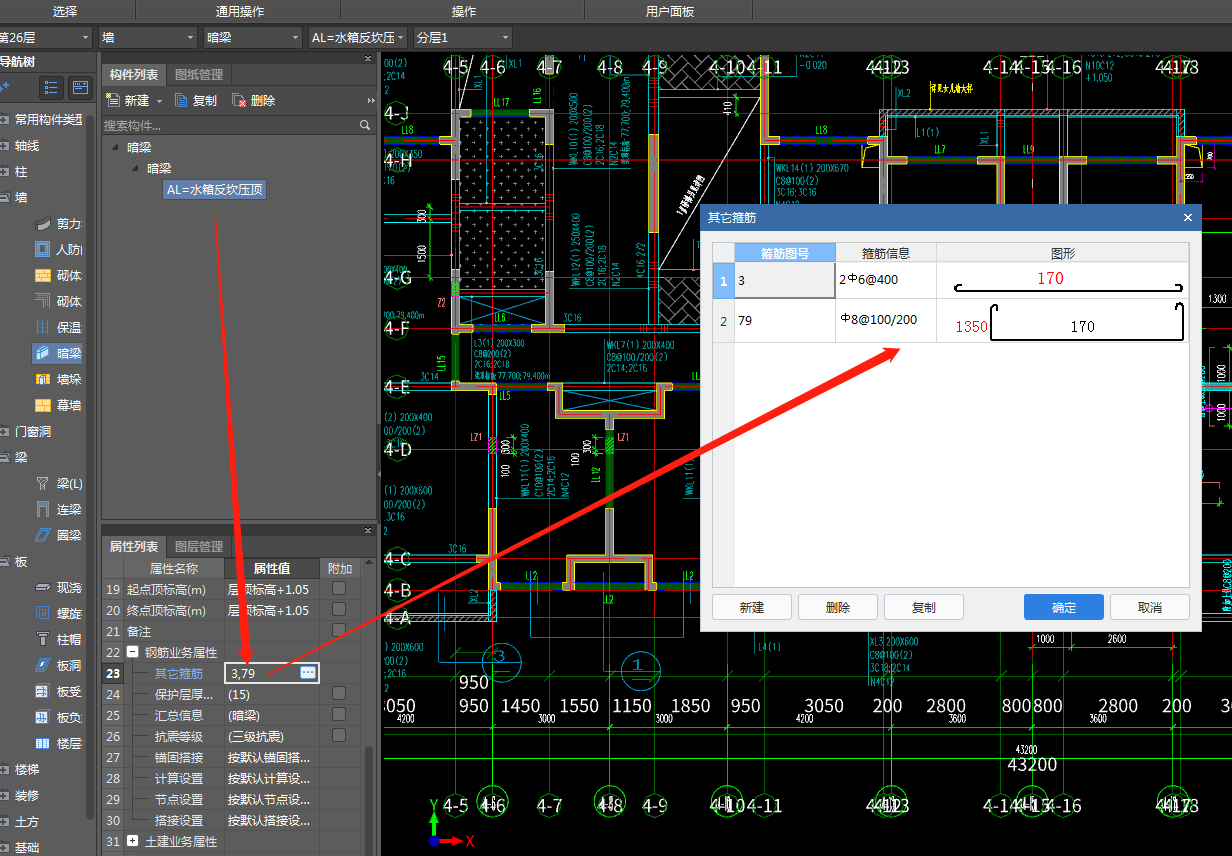Switch to the 图层管理 tab
This screenshot has width=1232, height=856.
199,546
